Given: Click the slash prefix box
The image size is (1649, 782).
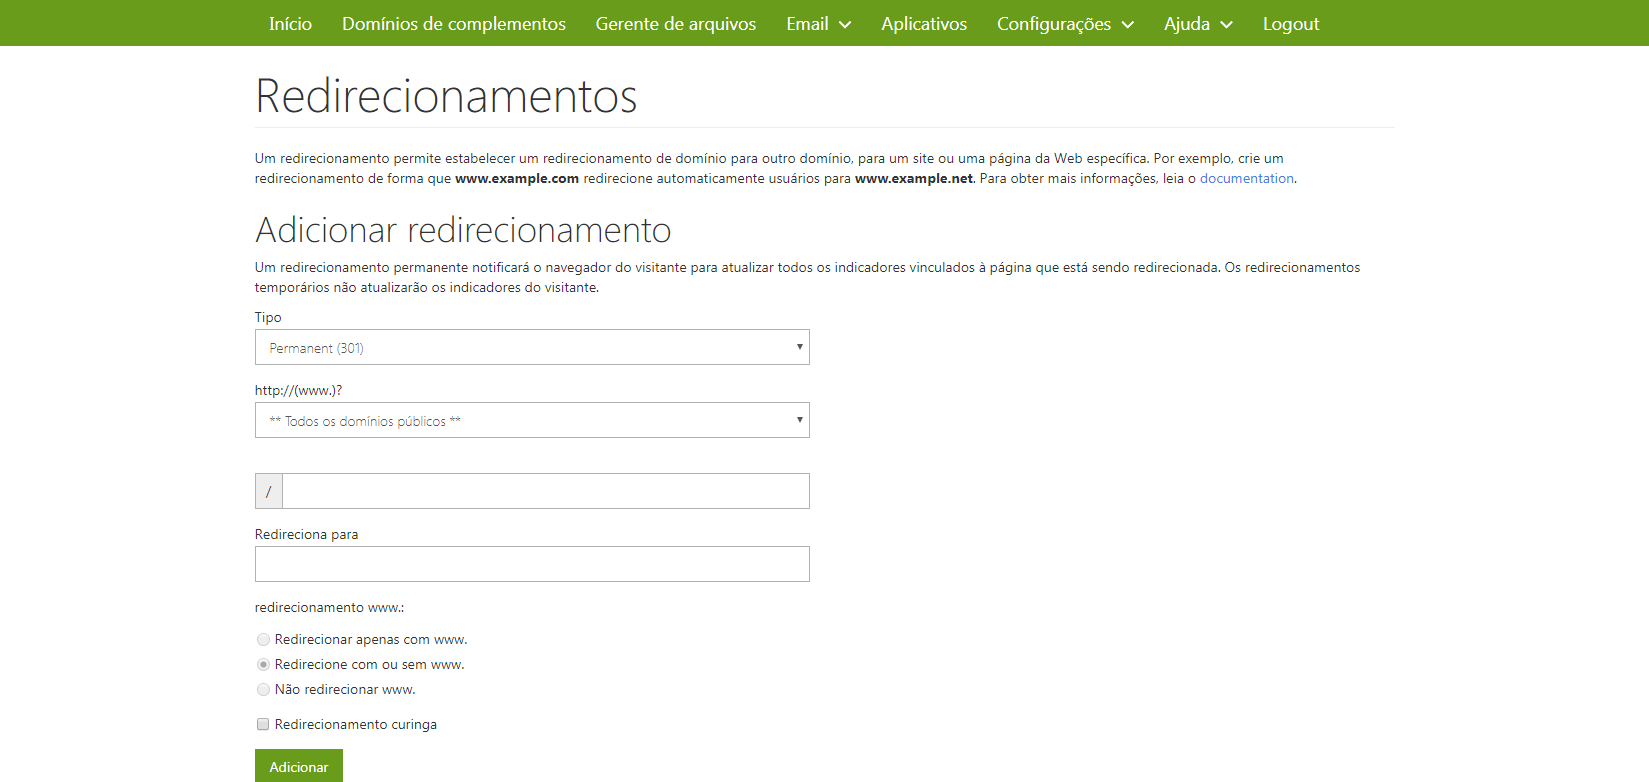Looking at the screenshot, I should [269, 492].
